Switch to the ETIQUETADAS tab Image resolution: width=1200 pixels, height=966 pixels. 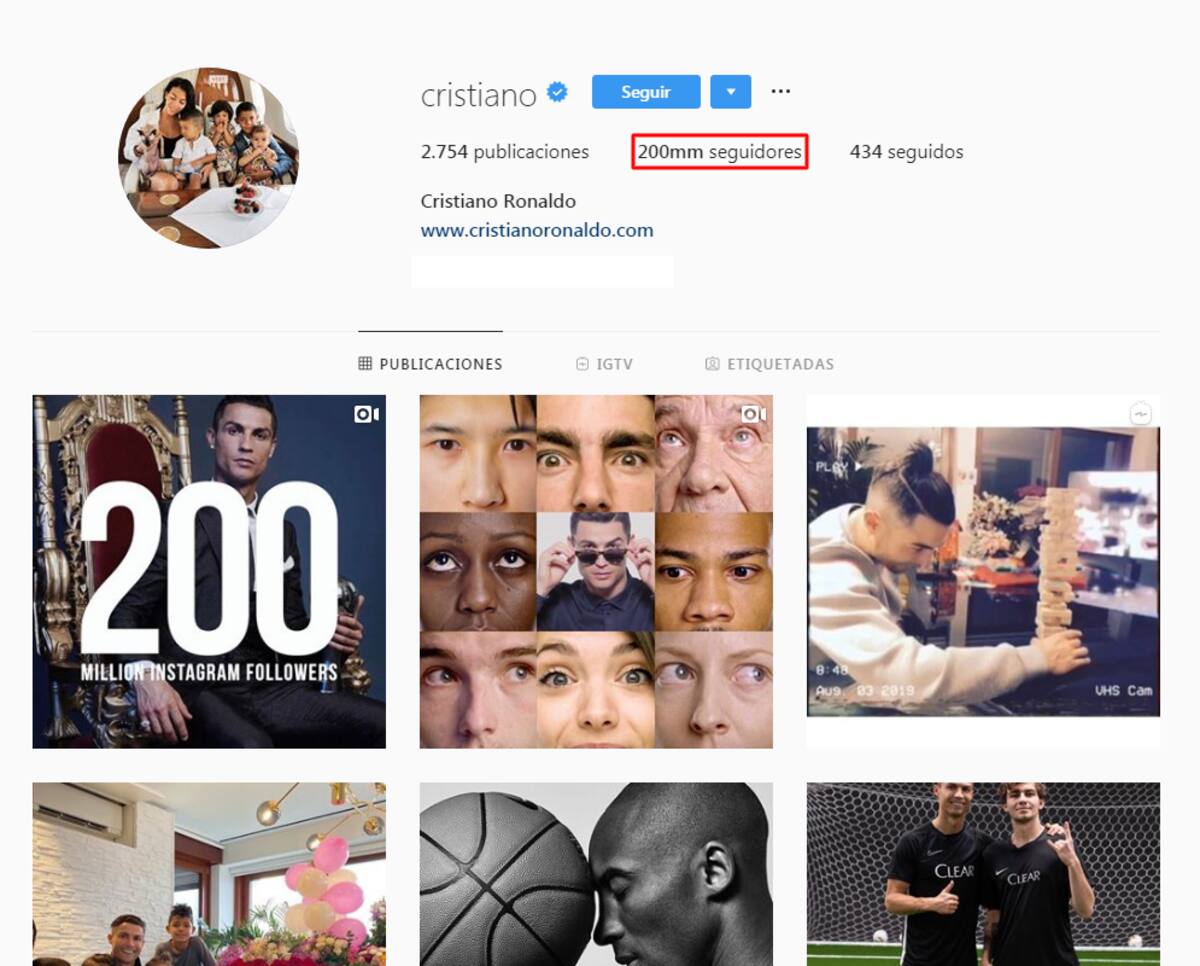tap(769, 364)
